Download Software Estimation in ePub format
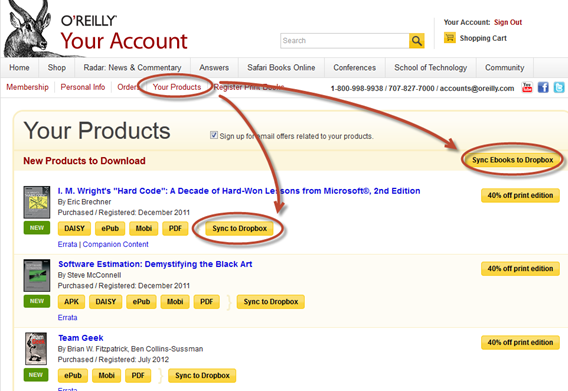568x391 pixels. click(141, 301)
